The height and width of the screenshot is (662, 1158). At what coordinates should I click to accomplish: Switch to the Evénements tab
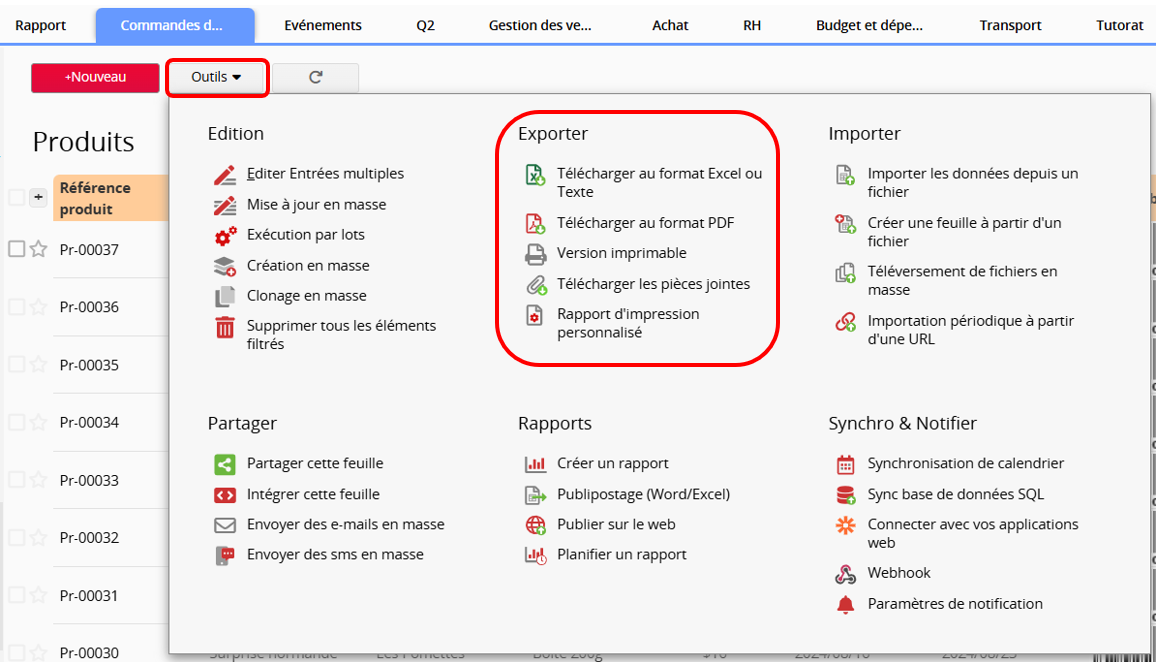point(322,25)
